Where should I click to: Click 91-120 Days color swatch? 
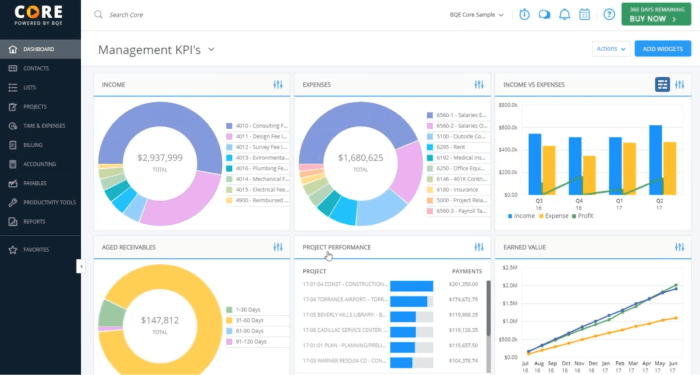[229, 342]
